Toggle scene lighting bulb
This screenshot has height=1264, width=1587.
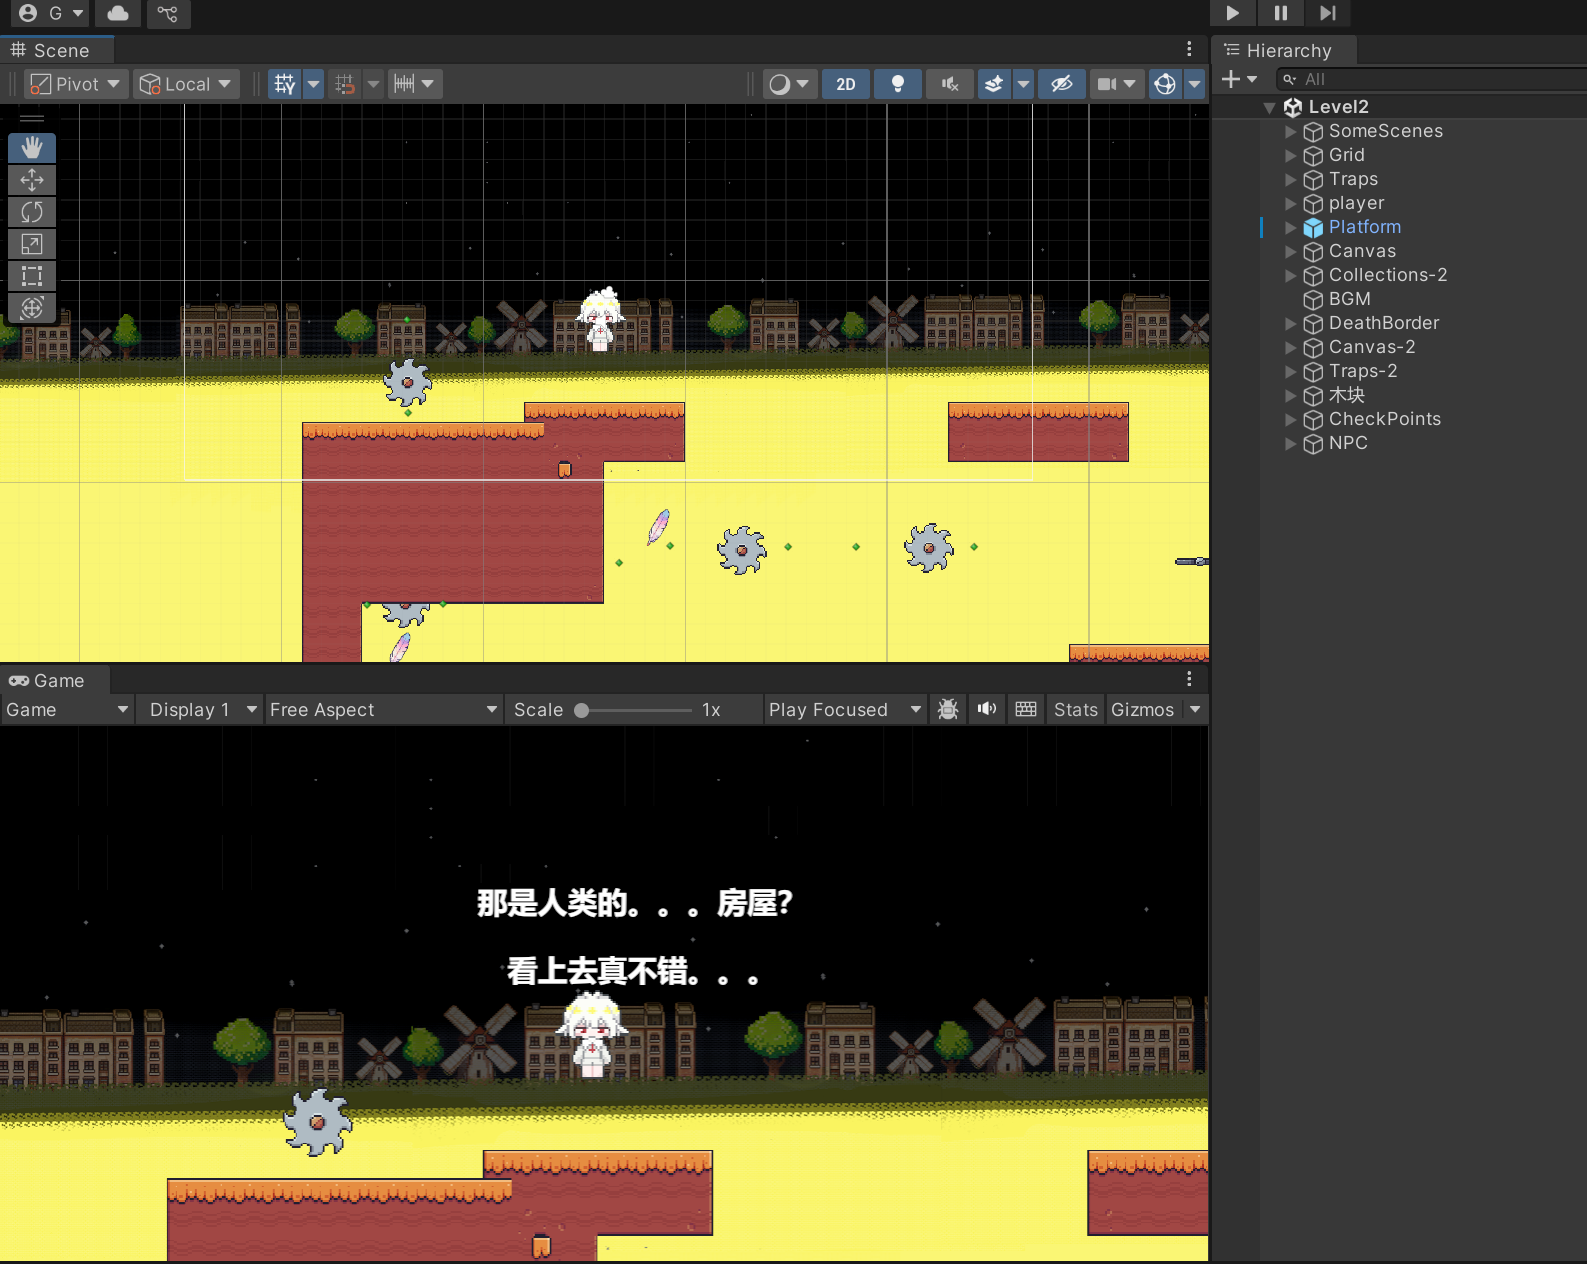[x=898, y=84]
